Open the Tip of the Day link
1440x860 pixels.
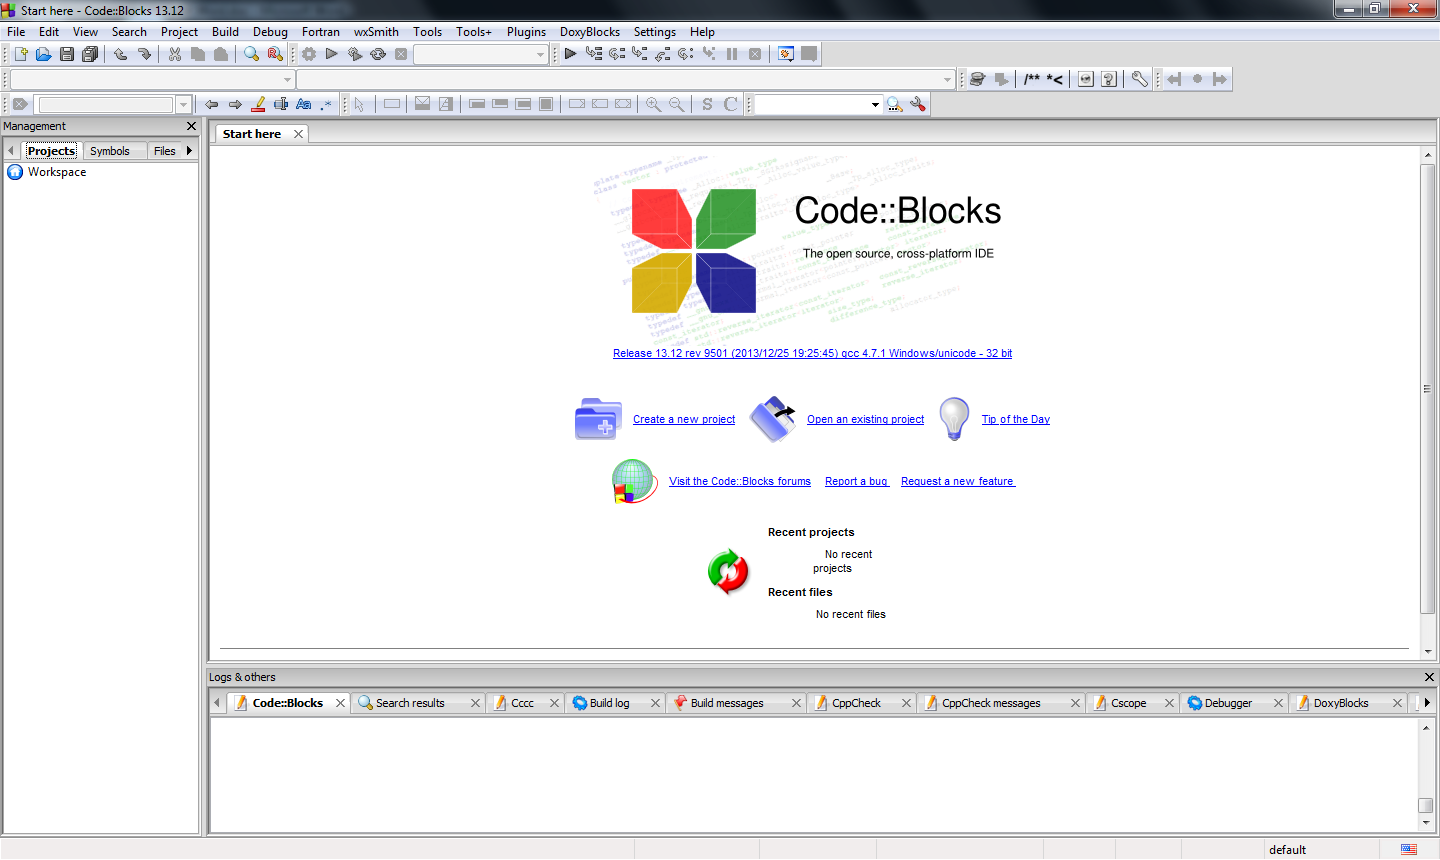(x=1015, y=420)
